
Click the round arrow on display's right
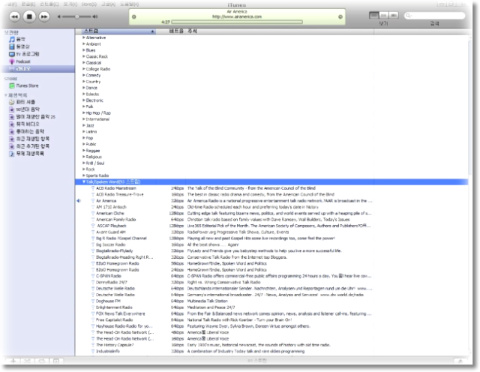(x=340, y=17)
